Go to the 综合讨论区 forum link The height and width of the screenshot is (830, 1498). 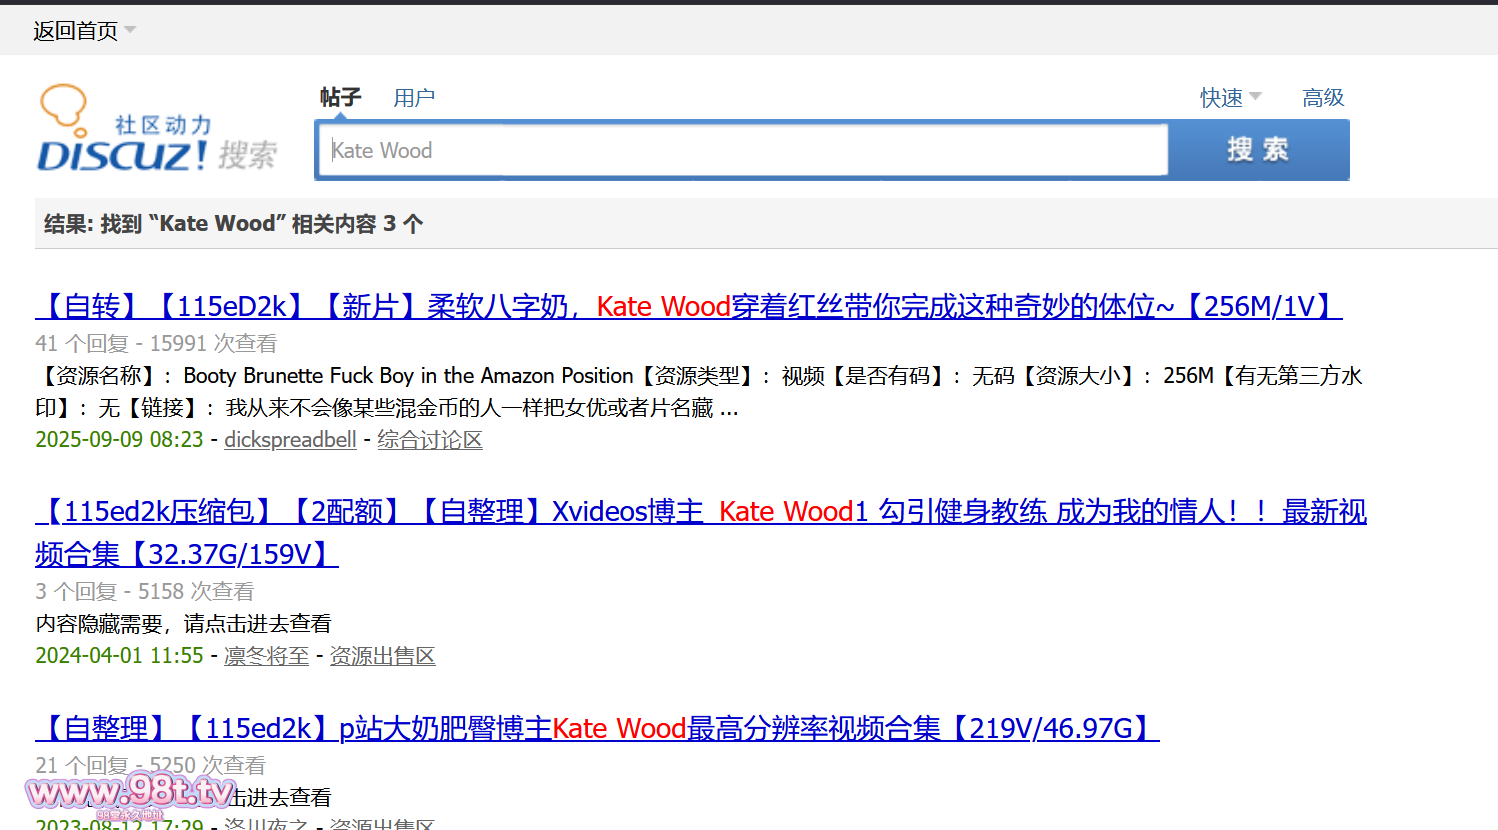[430, 439]
